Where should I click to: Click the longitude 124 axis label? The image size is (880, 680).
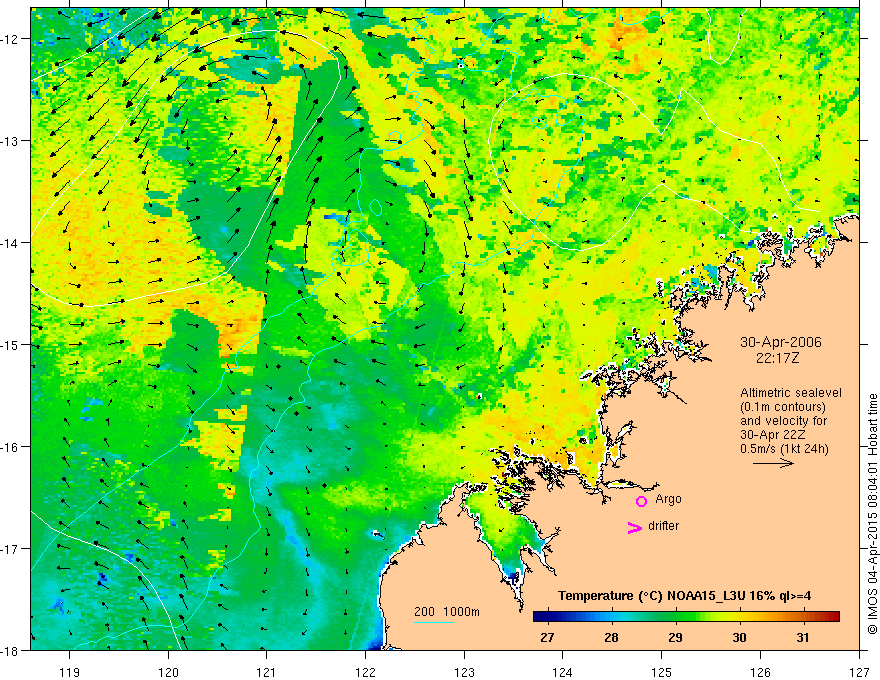point(563,672)
